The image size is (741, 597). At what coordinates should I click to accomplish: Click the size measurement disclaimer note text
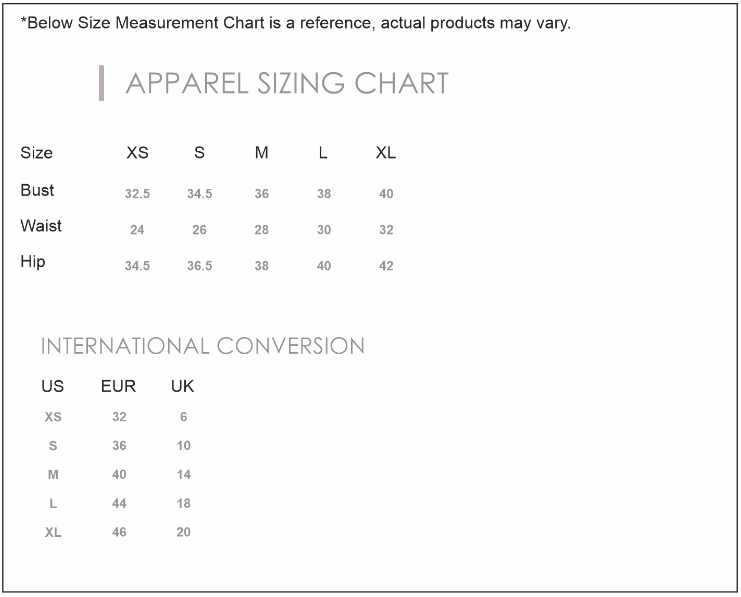296,23
